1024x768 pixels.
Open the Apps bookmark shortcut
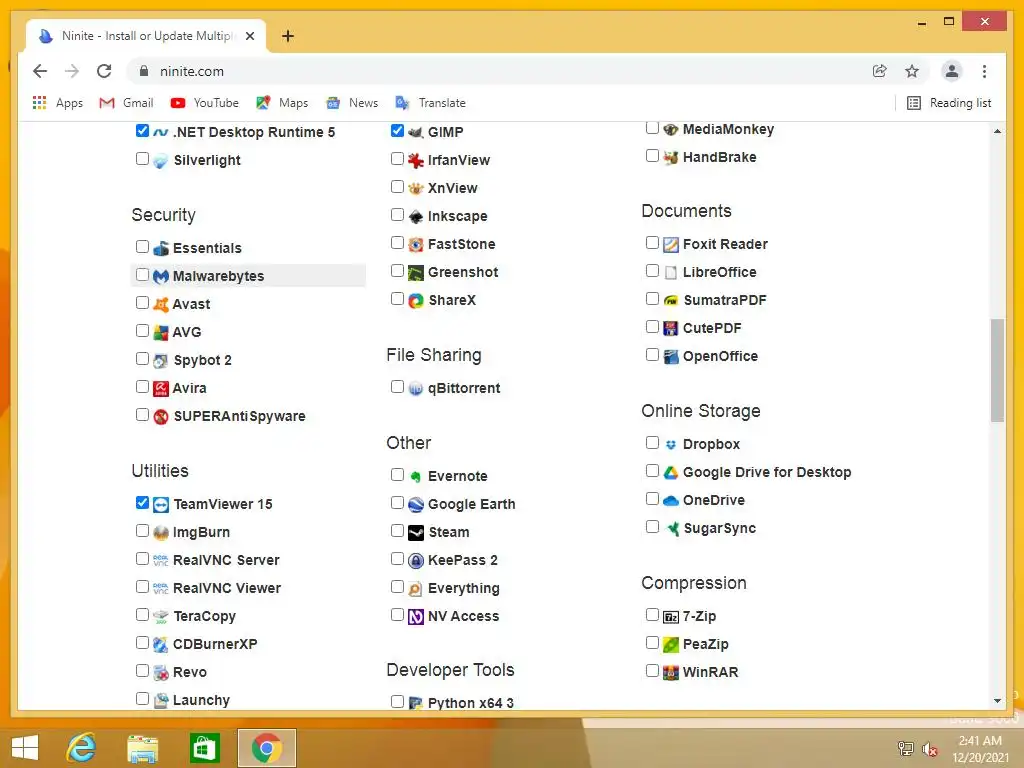[57, 103]
